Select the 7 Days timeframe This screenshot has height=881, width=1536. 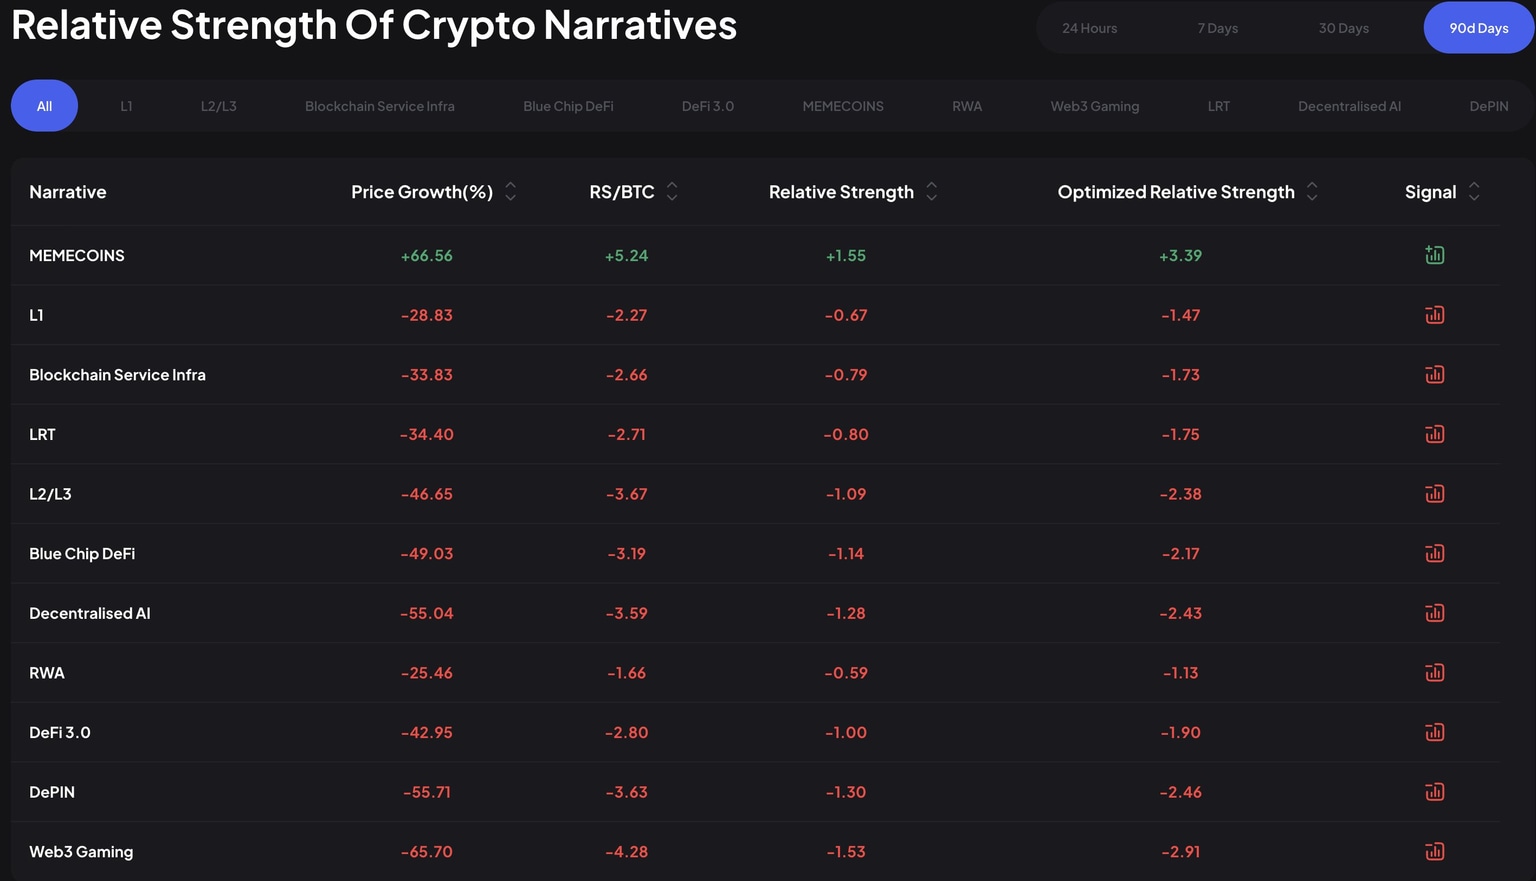[1217, 28]
